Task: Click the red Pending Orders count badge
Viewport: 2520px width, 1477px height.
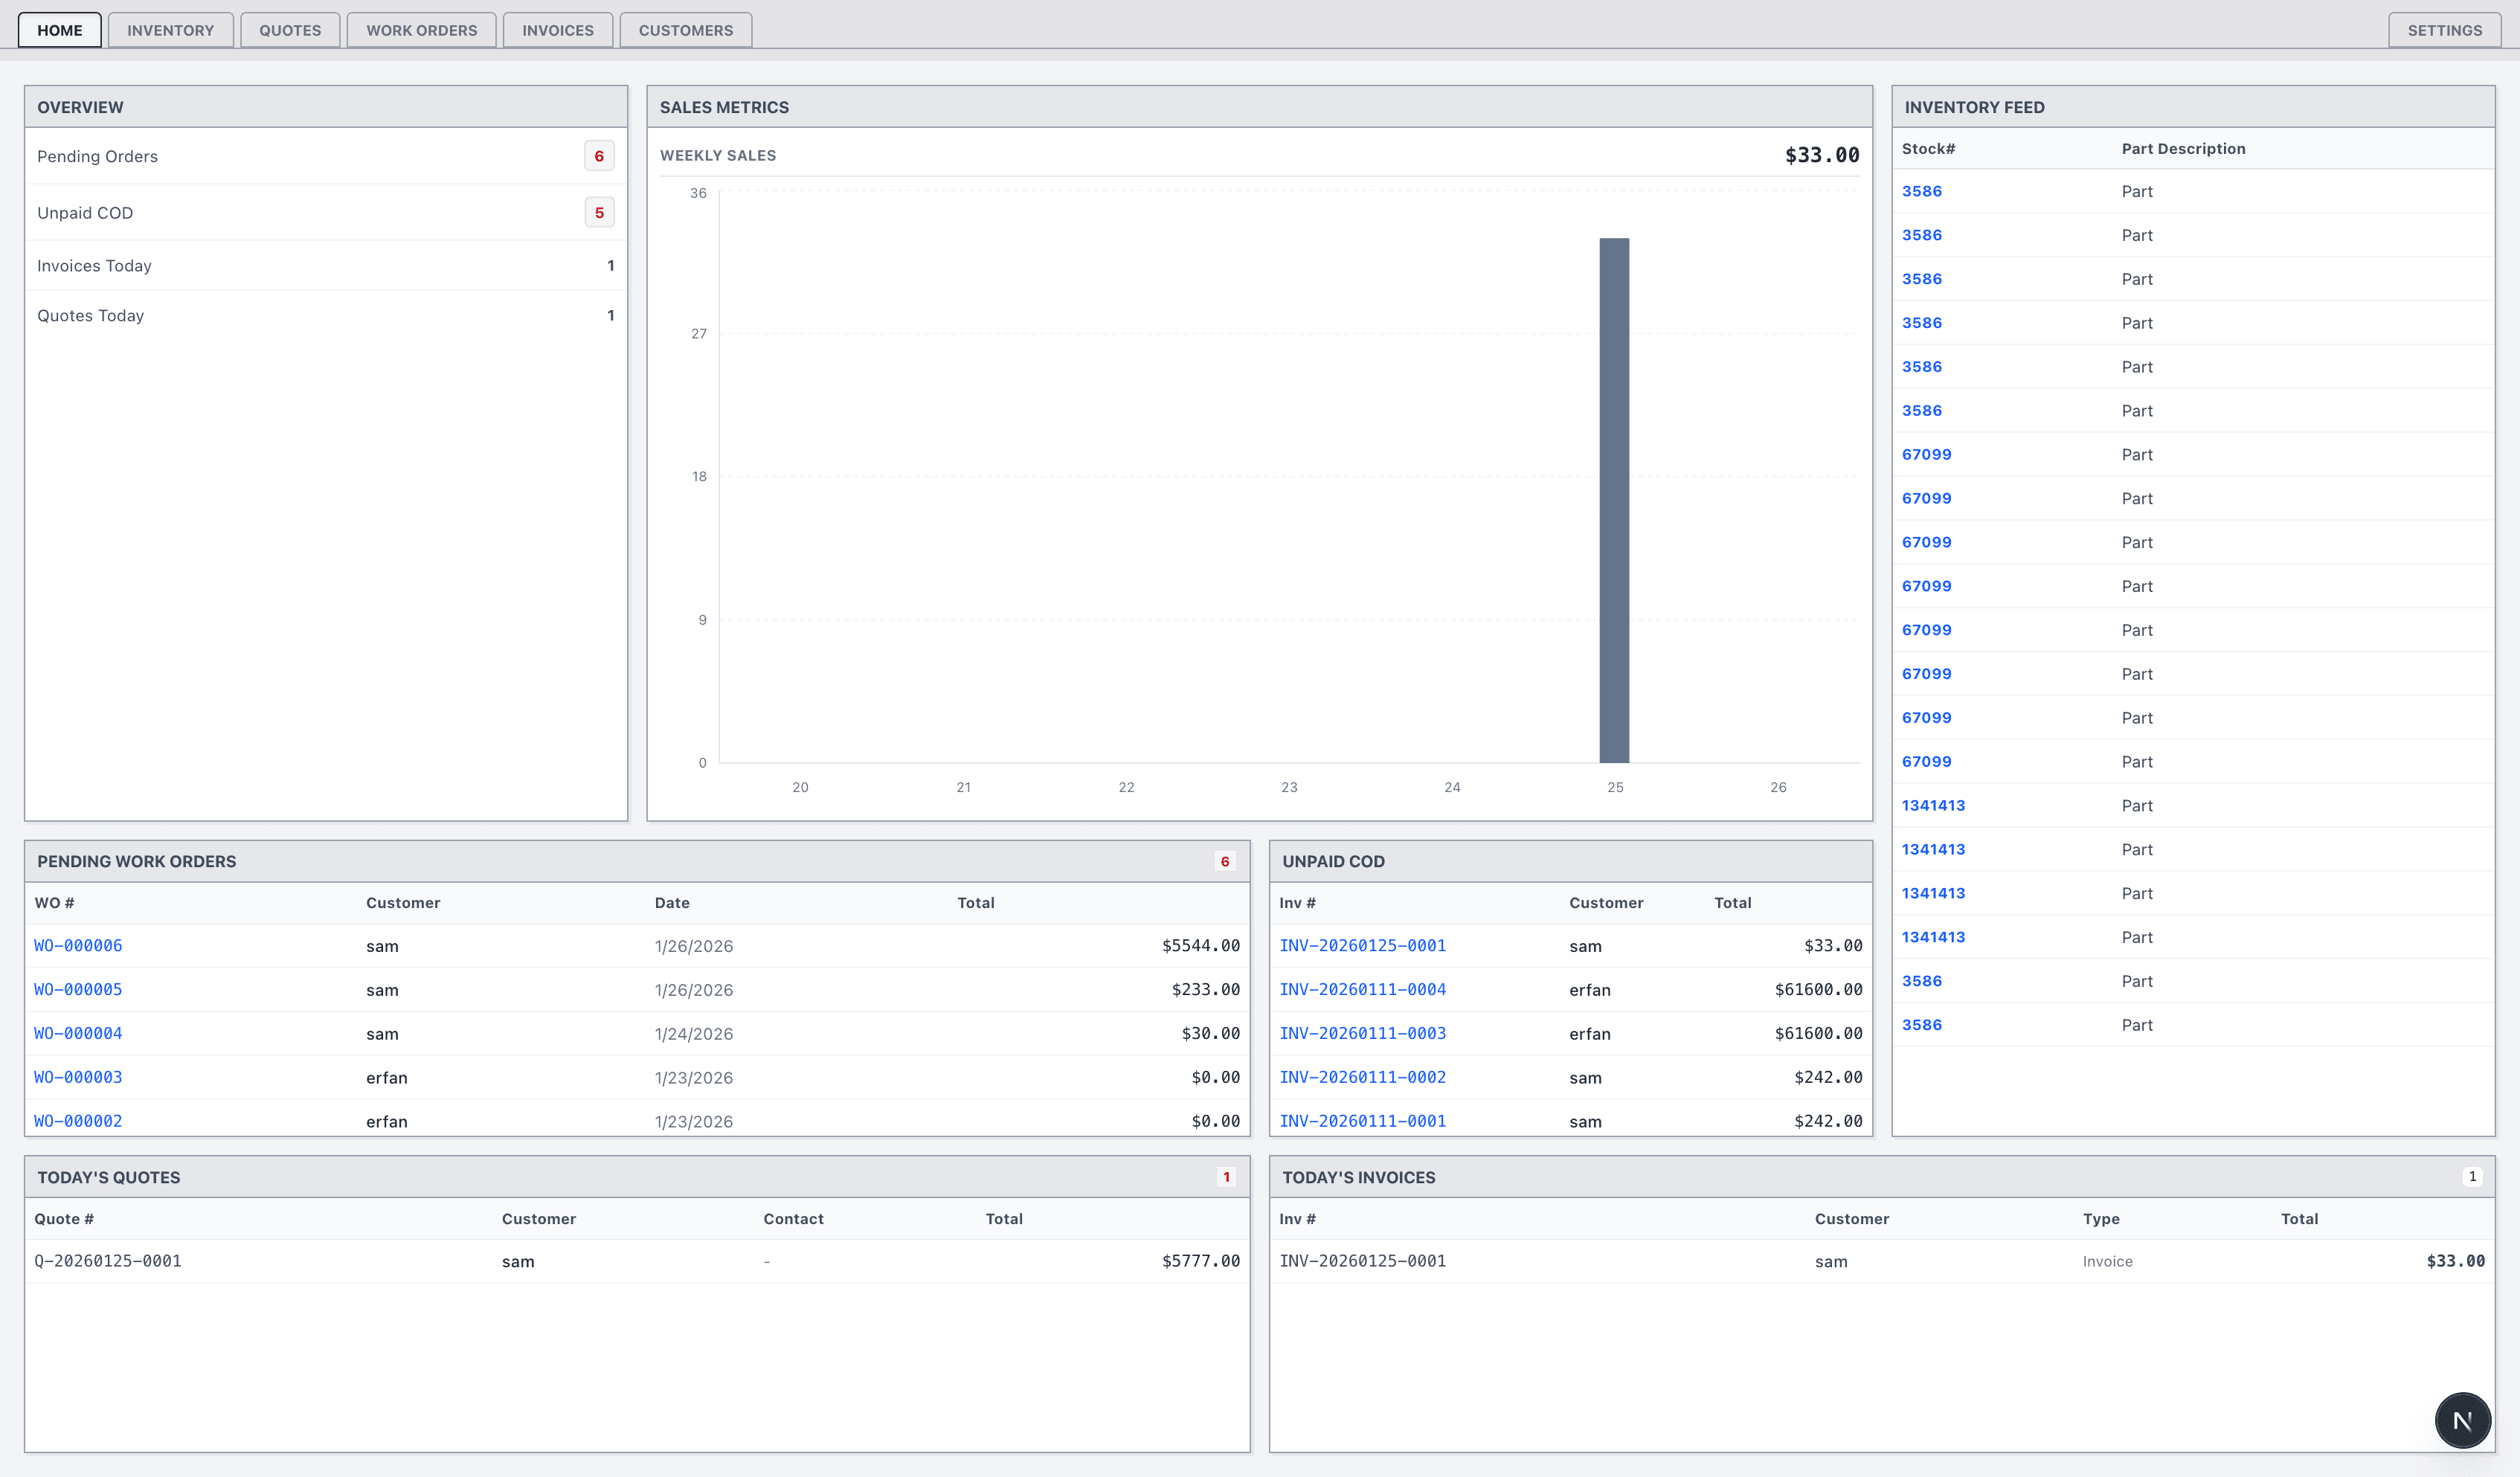Action: coord(599,156)
